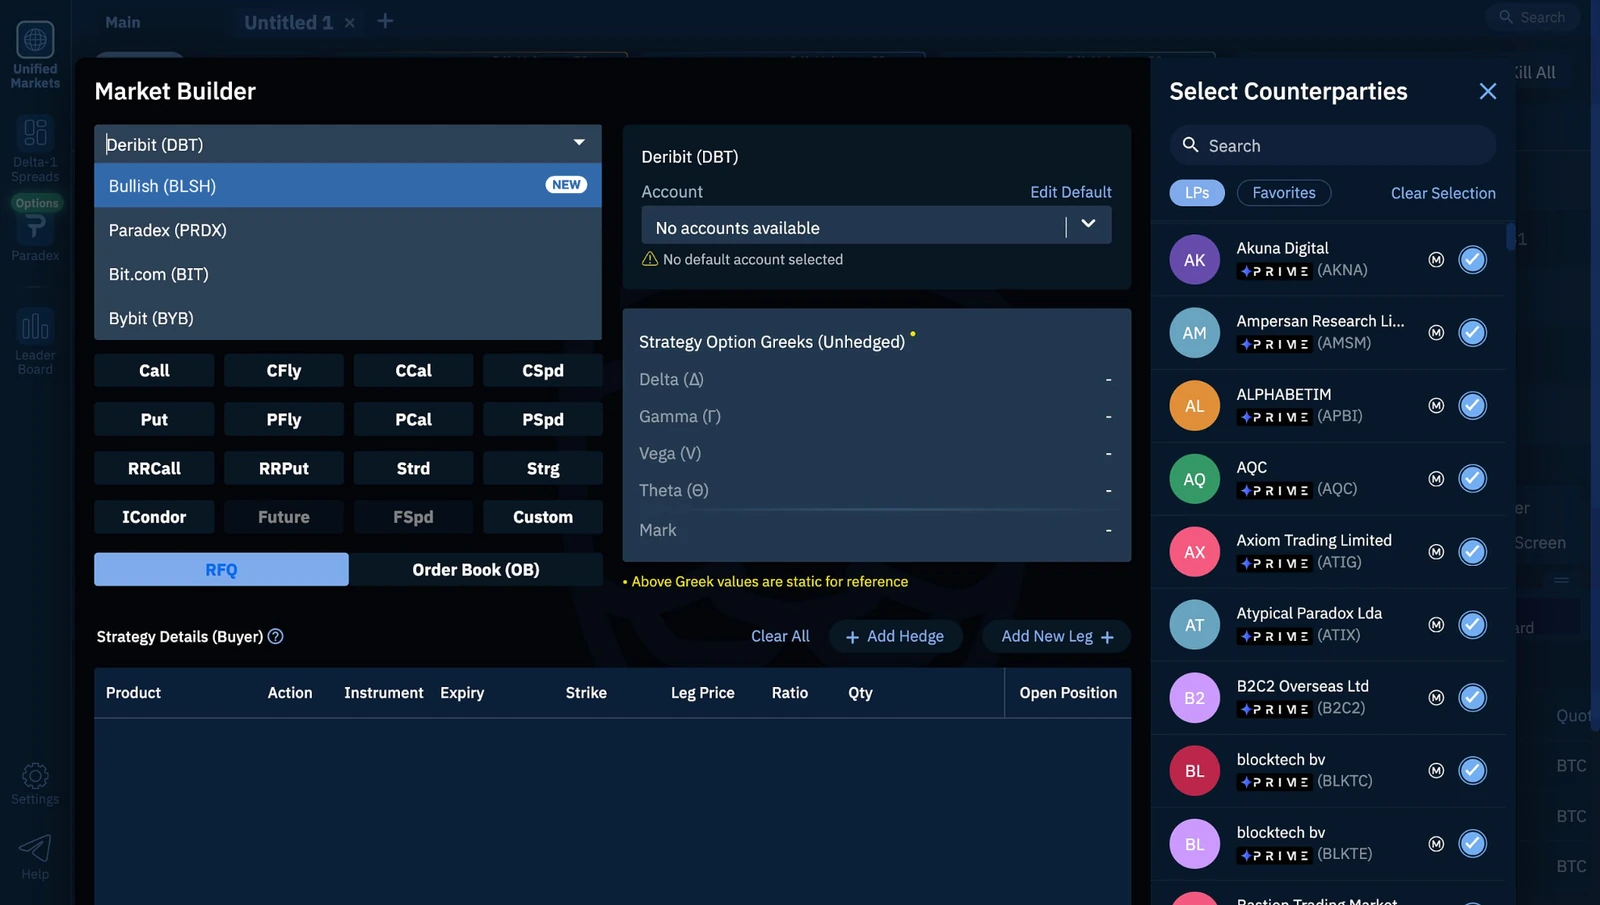The image size is (1600, 905).
Task: Select Bullish (BLSH) exchange option
Action: click(x=348, y=186)
